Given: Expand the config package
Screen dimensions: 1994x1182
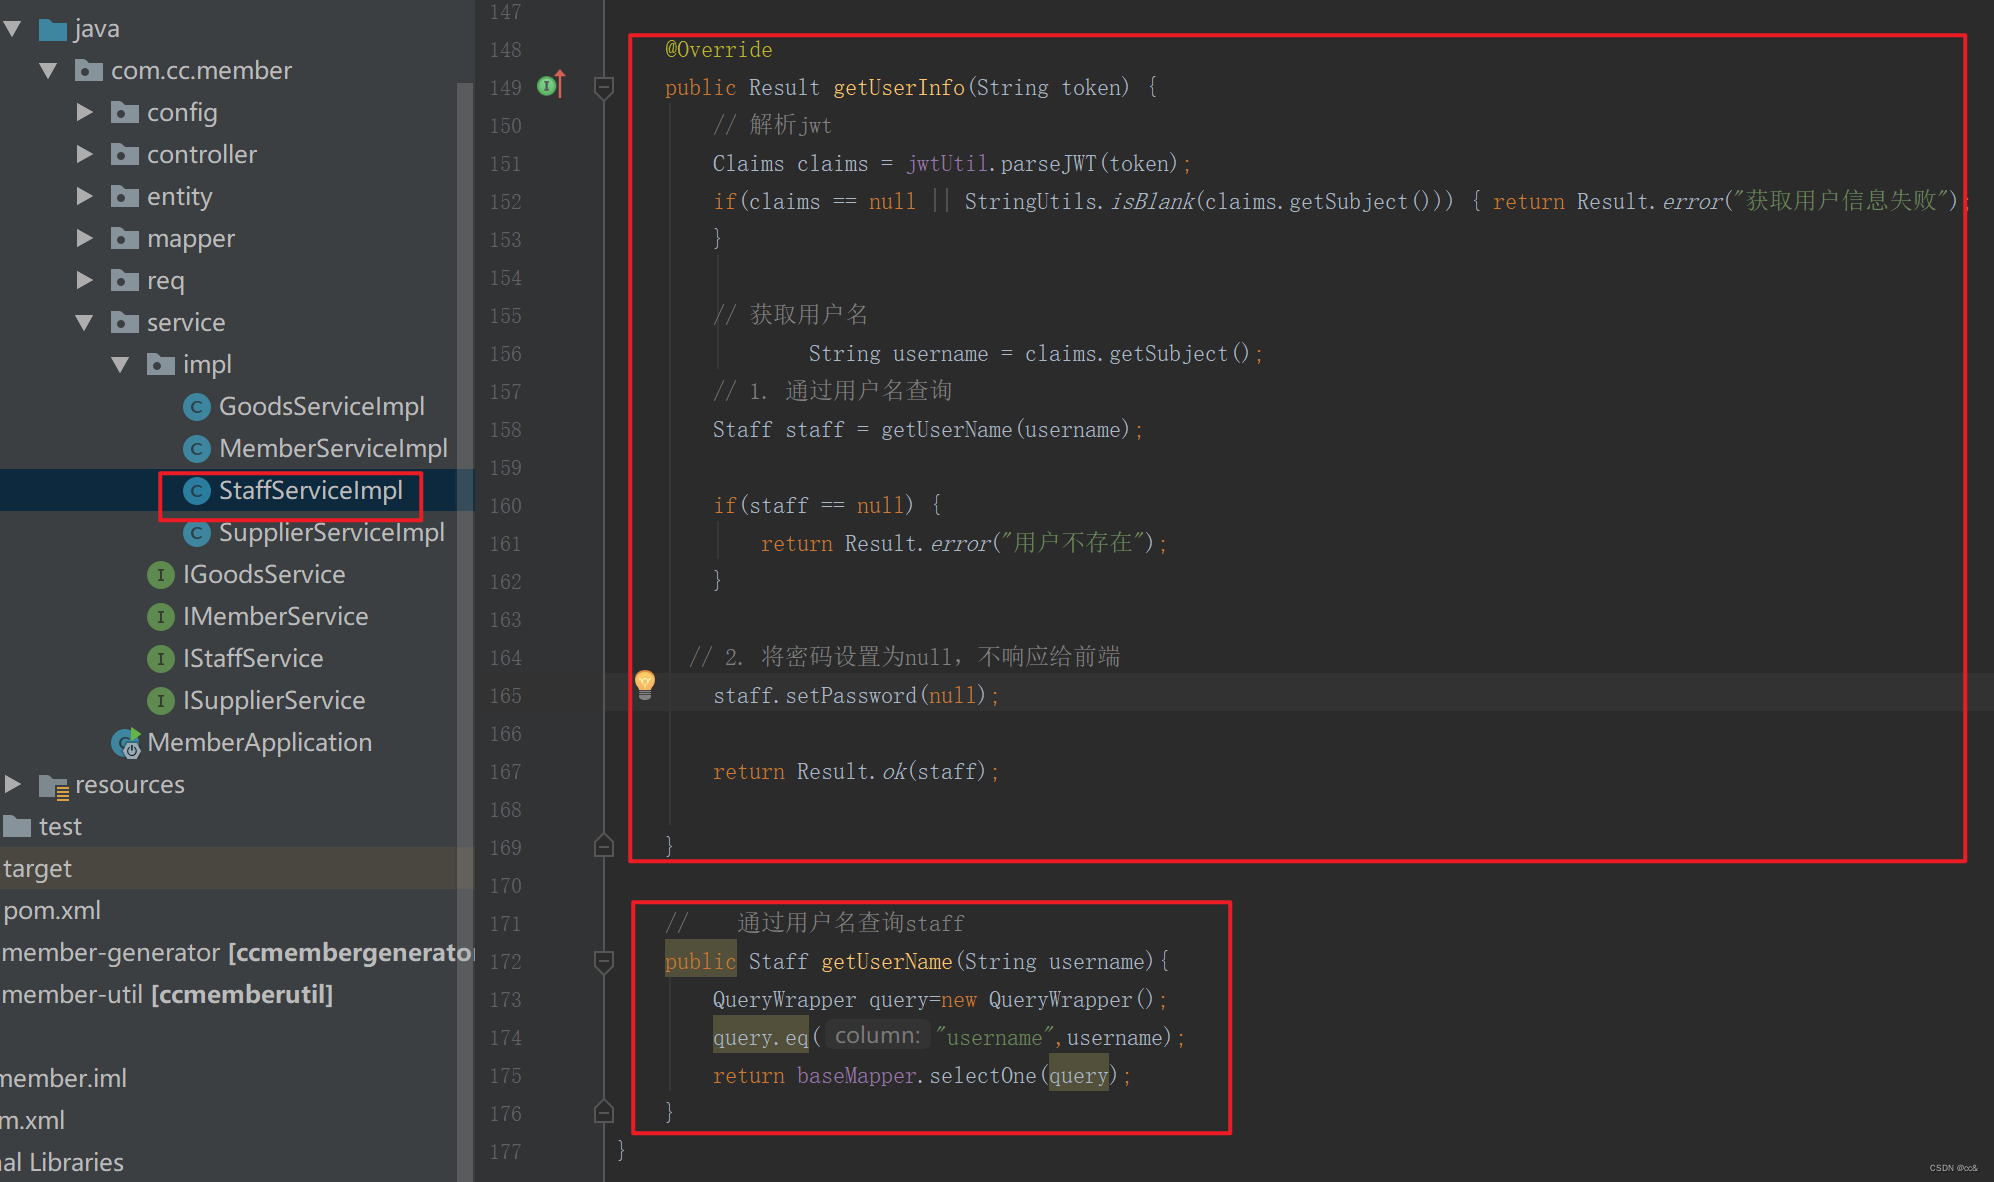Looking at the screenshot, I should click(x=85, y=112).
